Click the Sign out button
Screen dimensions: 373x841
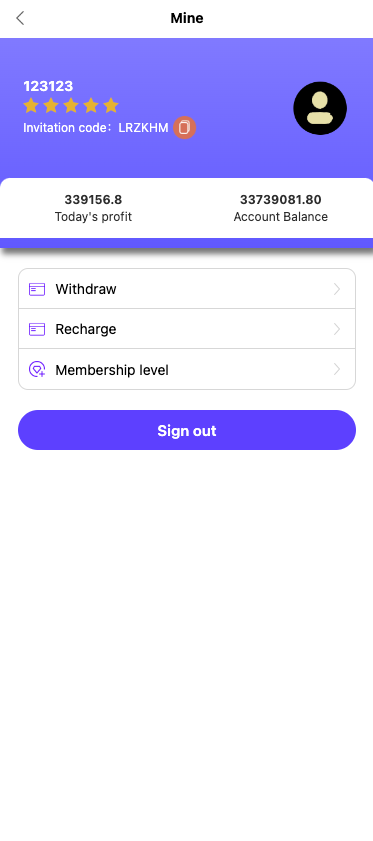coord(187,430)
